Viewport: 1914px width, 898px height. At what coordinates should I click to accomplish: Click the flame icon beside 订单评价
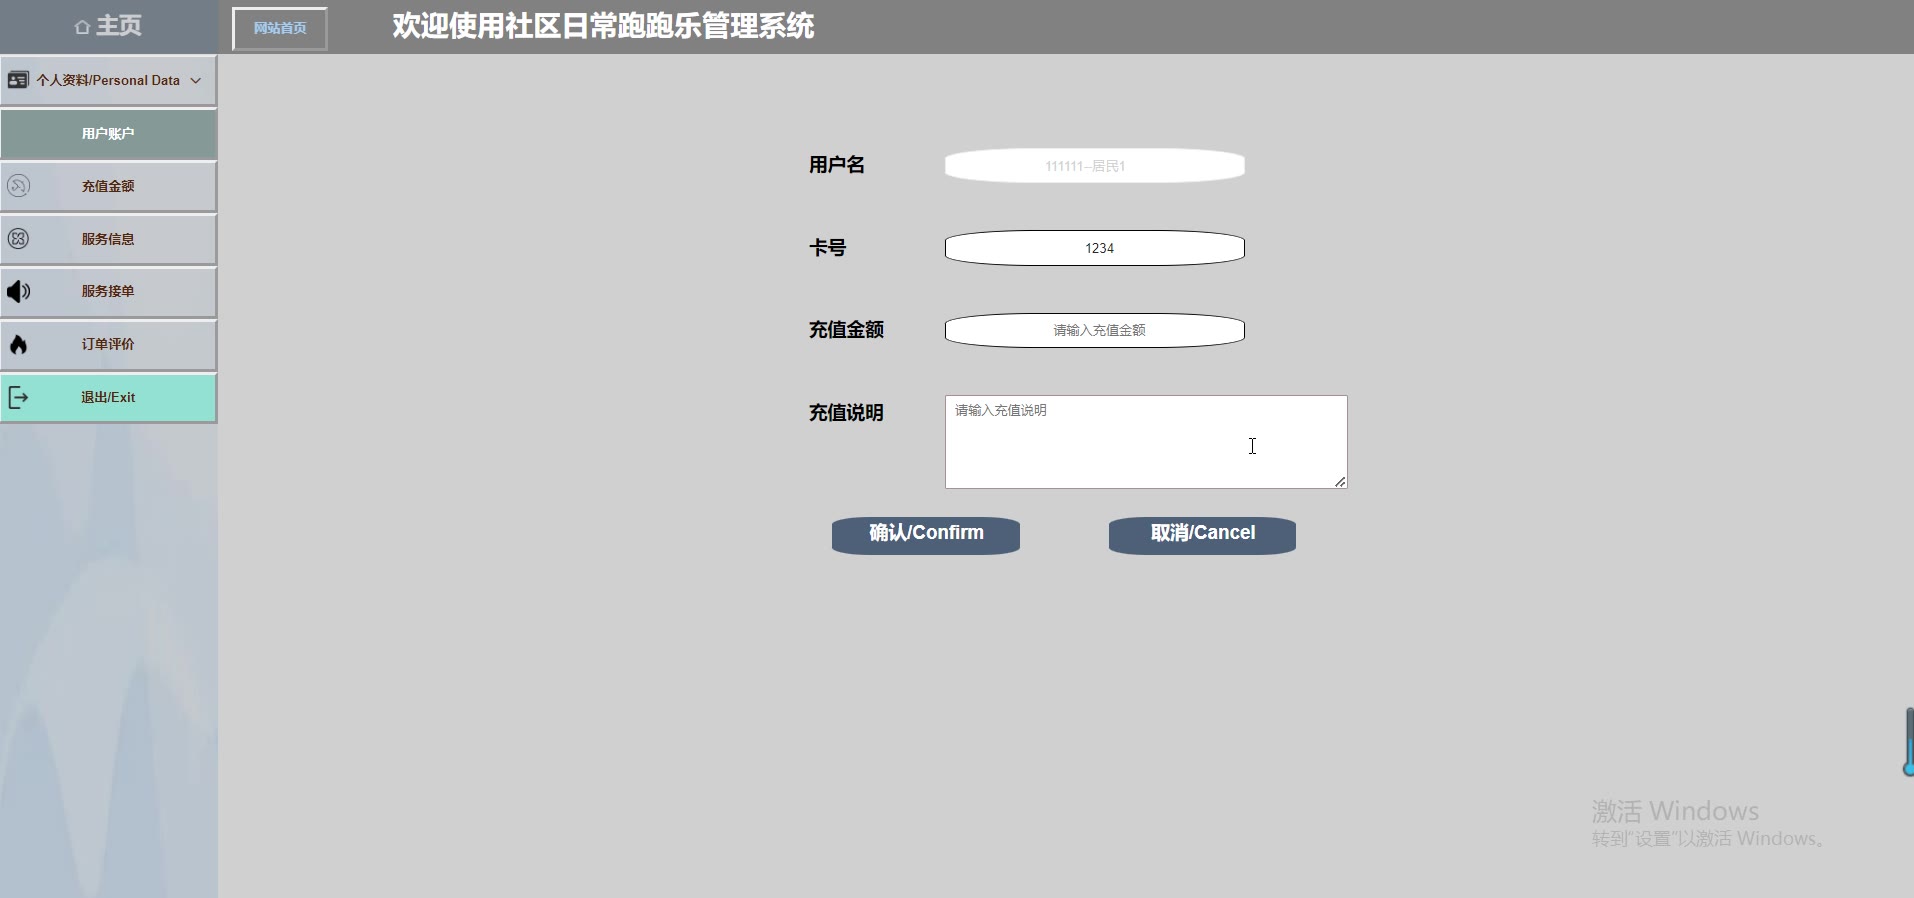pyautogui.click(x=18, y=345)
